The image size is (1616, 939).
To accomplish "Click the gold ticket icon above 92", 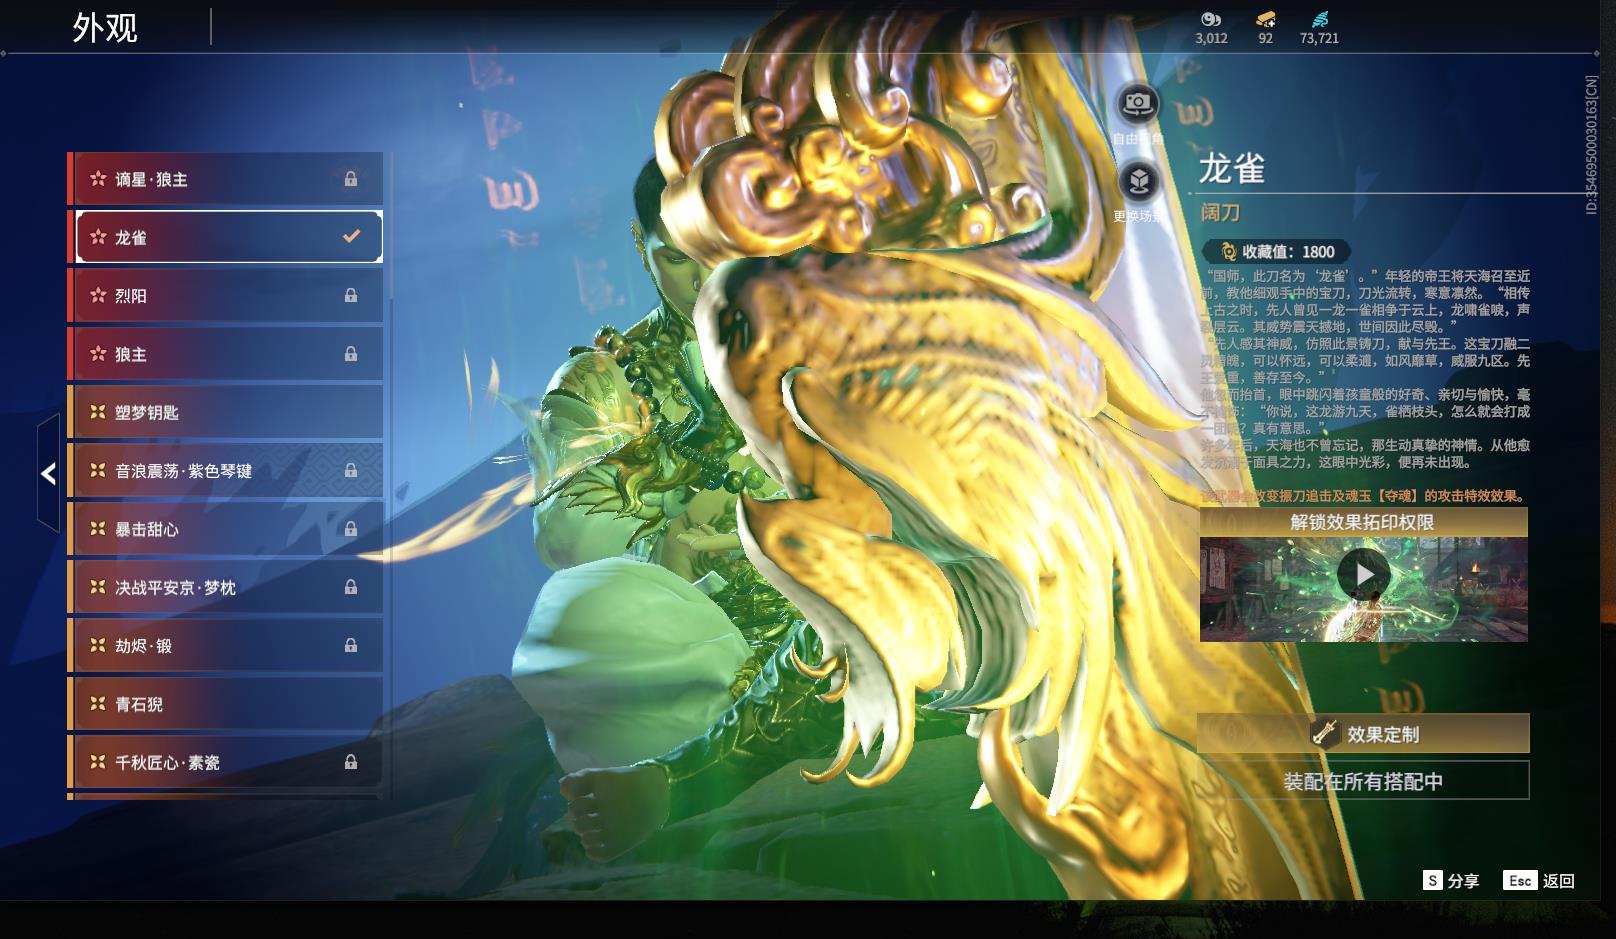I will coord(1265,19).
